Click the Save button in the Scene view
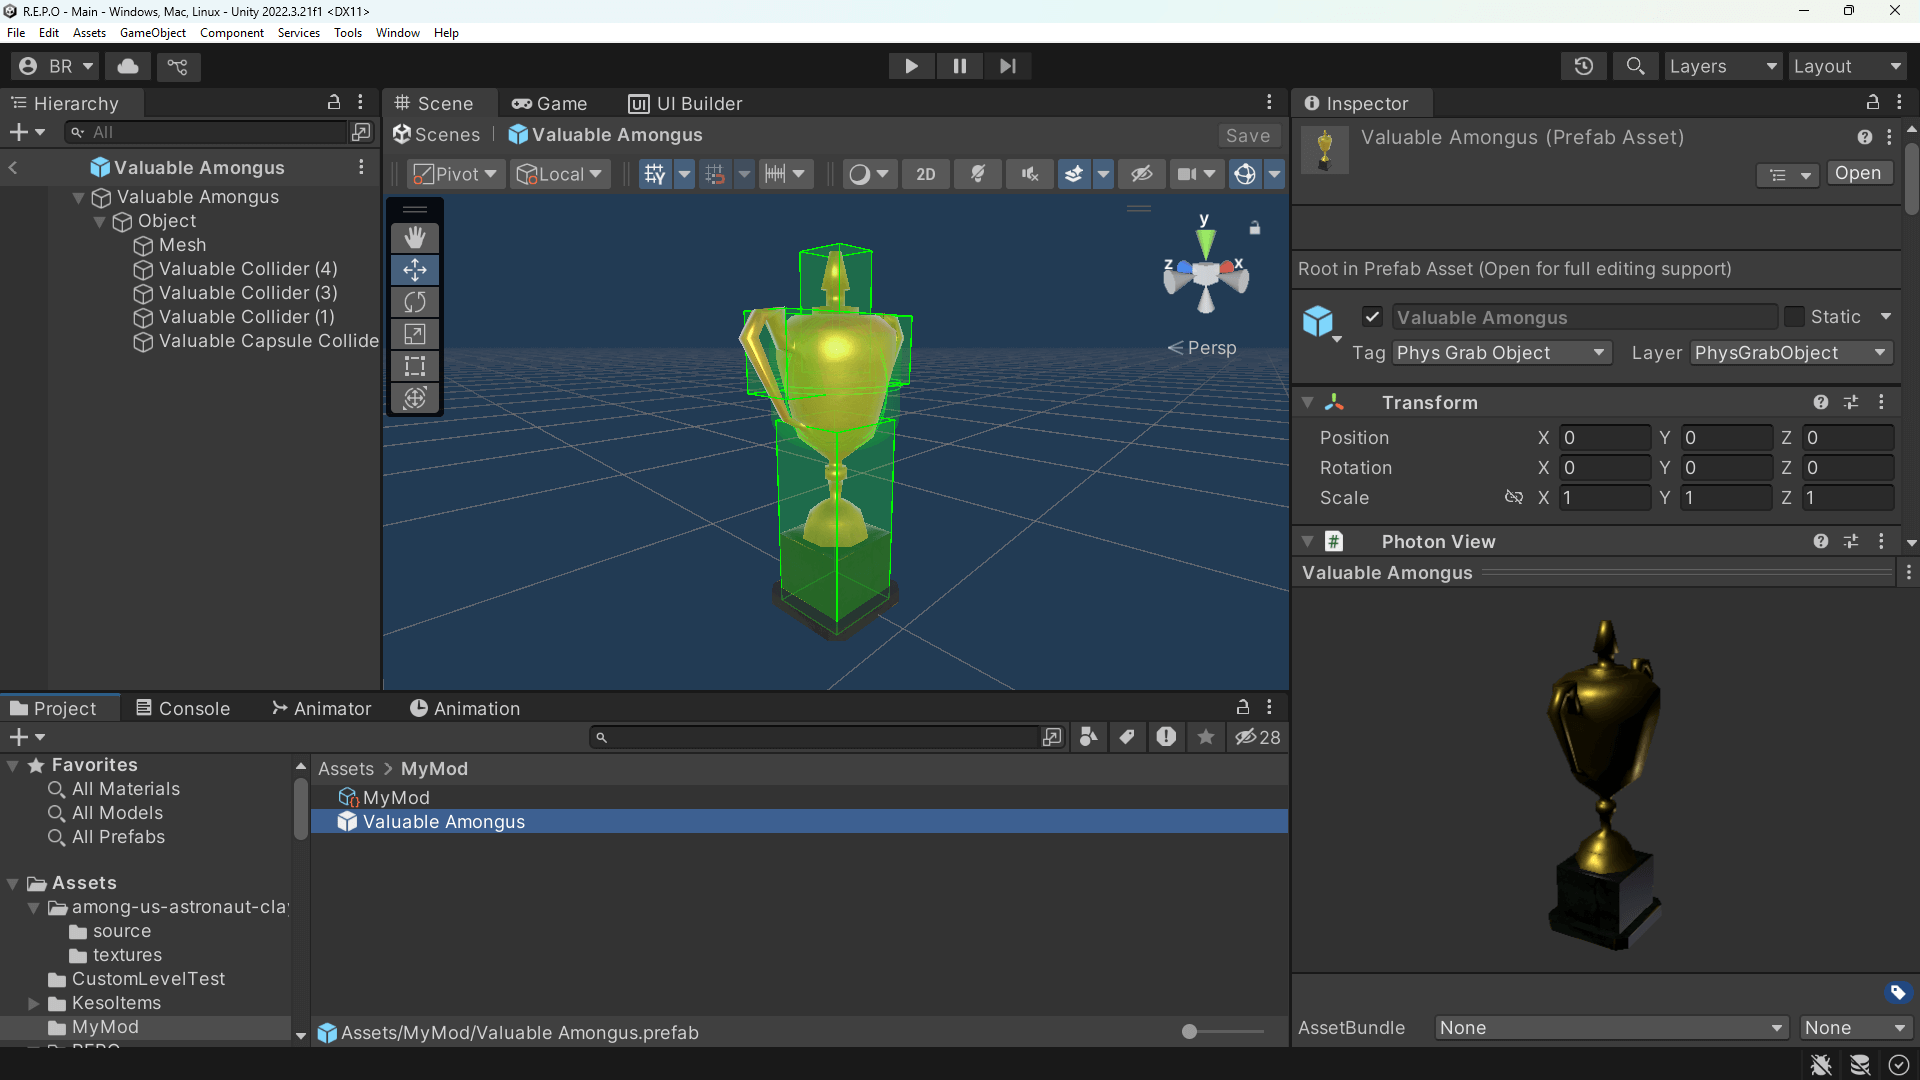The image size is (1920, 1080). tap(1248, 135)
